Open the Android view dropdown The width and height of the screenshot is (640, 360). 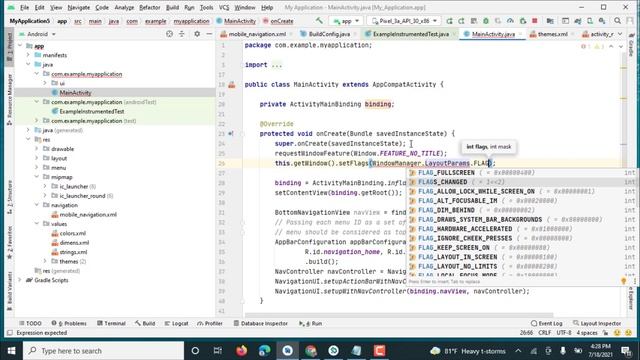pyautogui.click(x=38, y=34)
